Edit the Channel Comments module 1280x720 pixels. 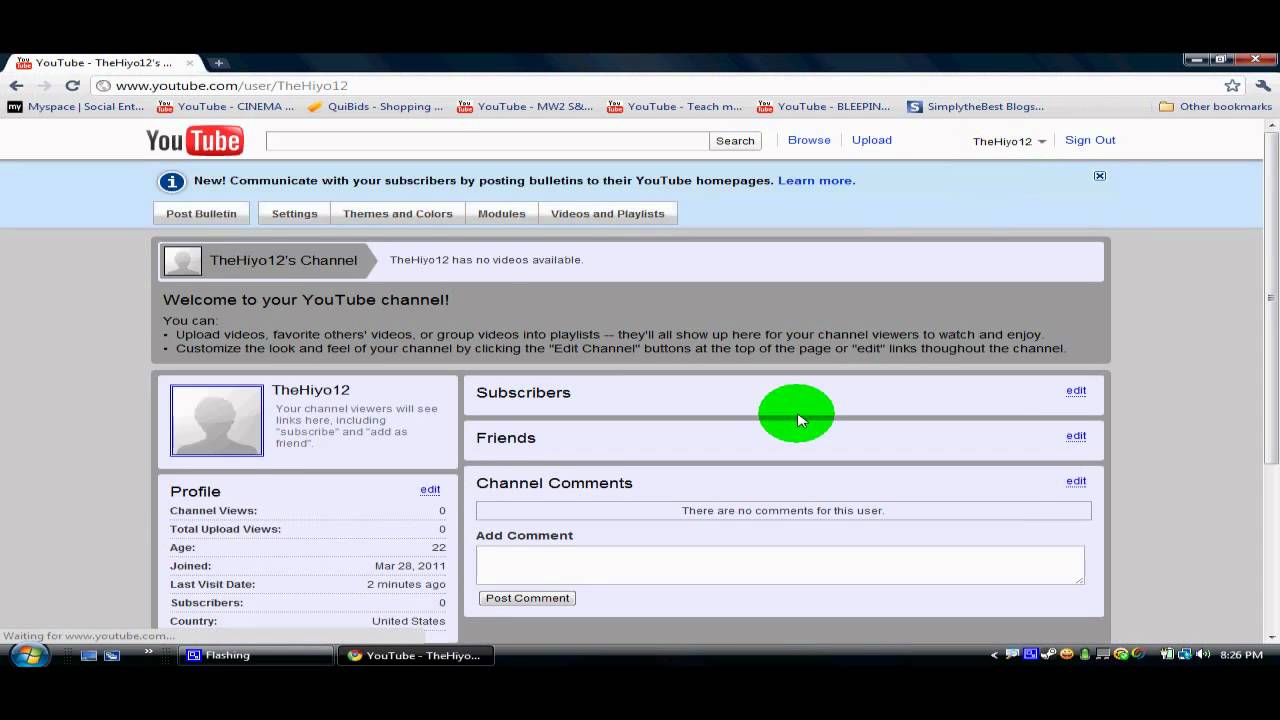tap(1076, 480)
